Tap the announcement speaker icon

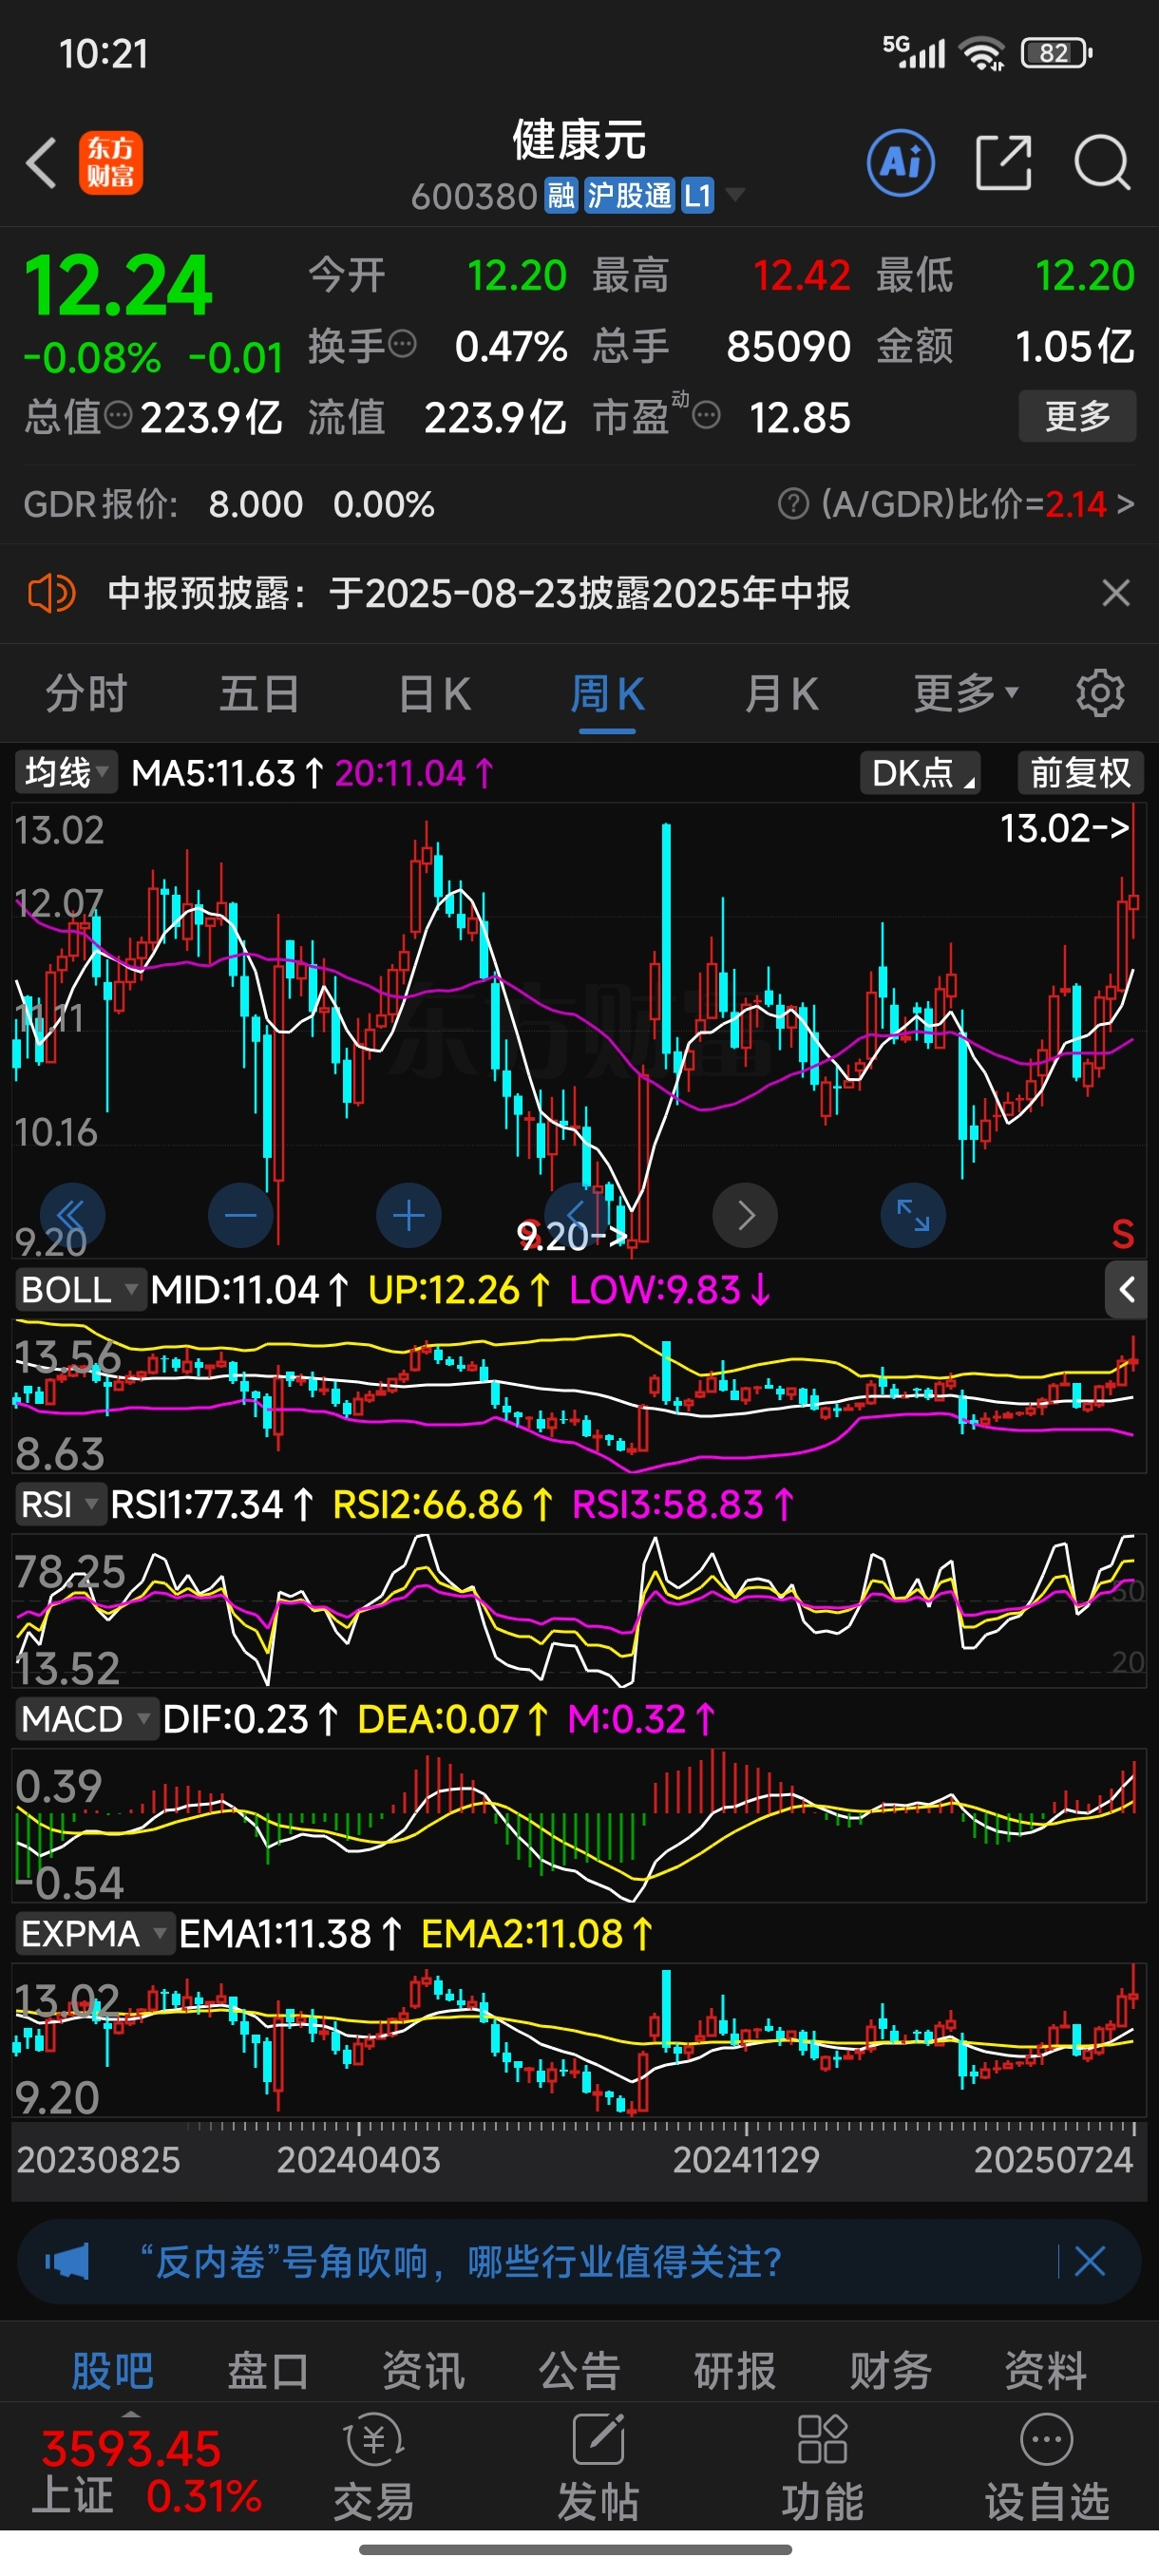[50, 593]
